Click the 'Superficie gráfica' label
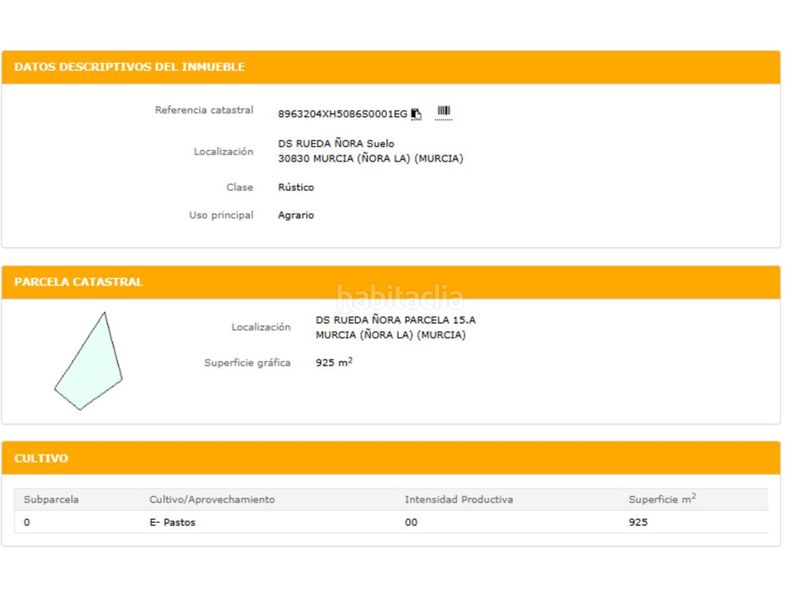The width and height of the screenshot is (800, 600). pos(247,363)
